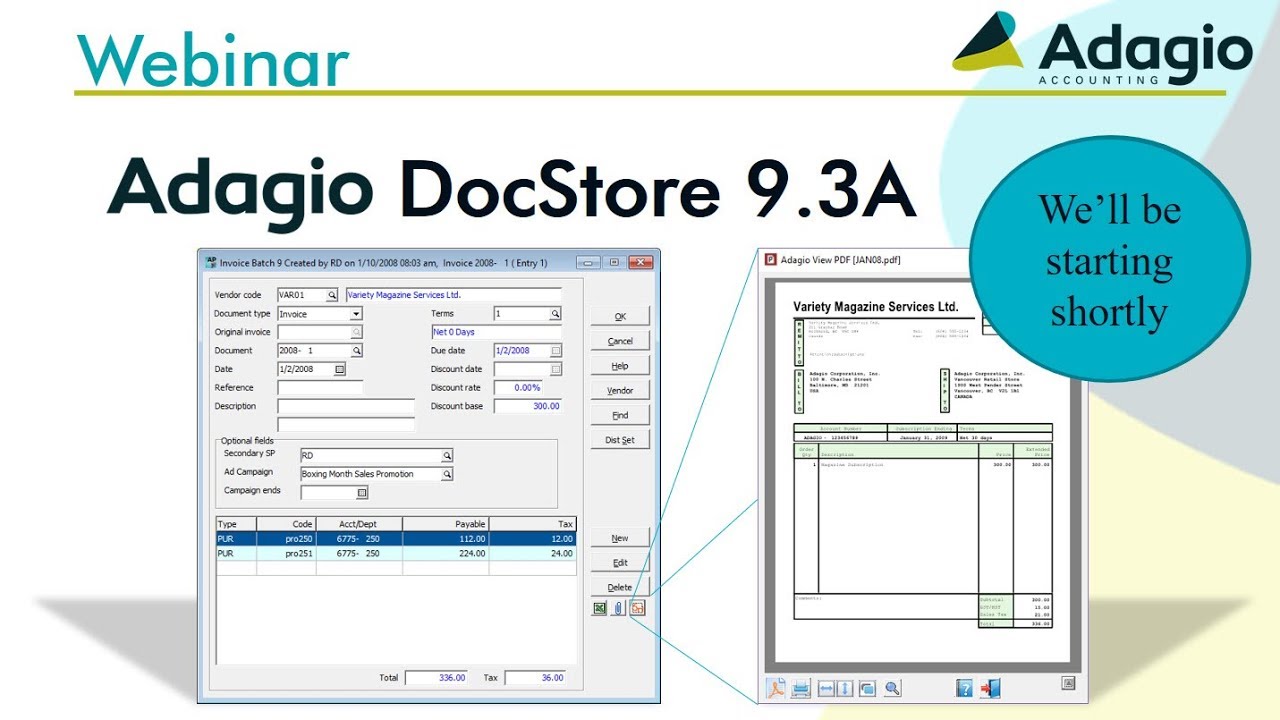Open calendar picker for Due date
1280x720 pixels.
[556, 351]
